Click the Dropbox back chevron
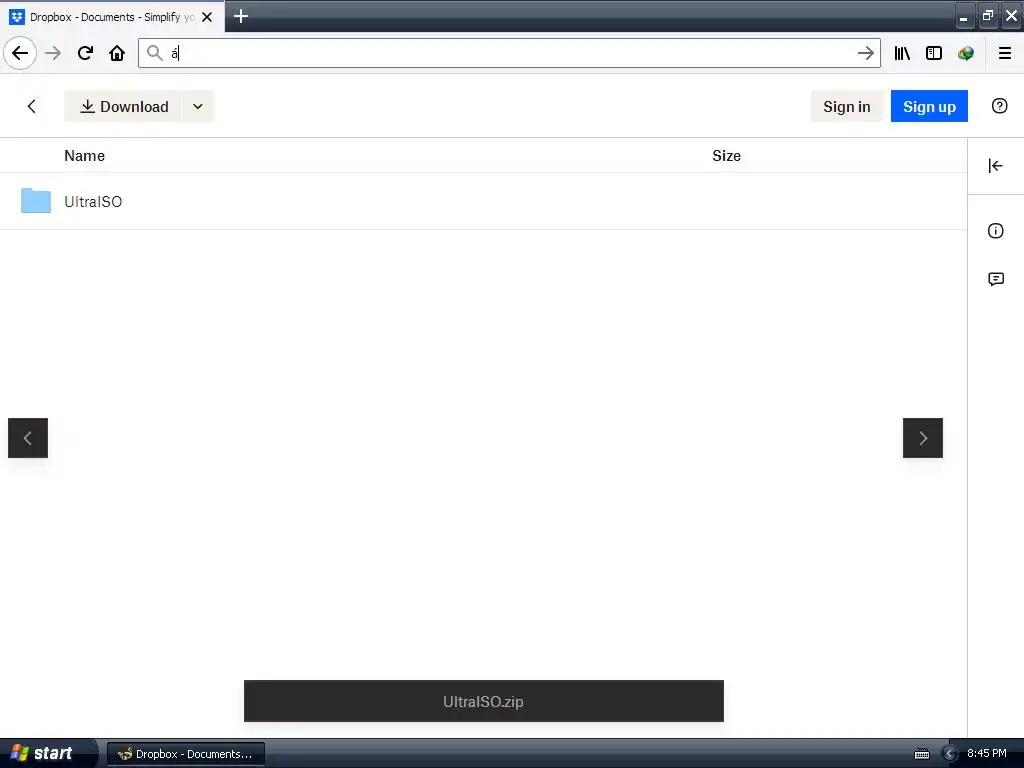Image resolution: width=1024 pixels, height=768 pixels. point(31,106)
